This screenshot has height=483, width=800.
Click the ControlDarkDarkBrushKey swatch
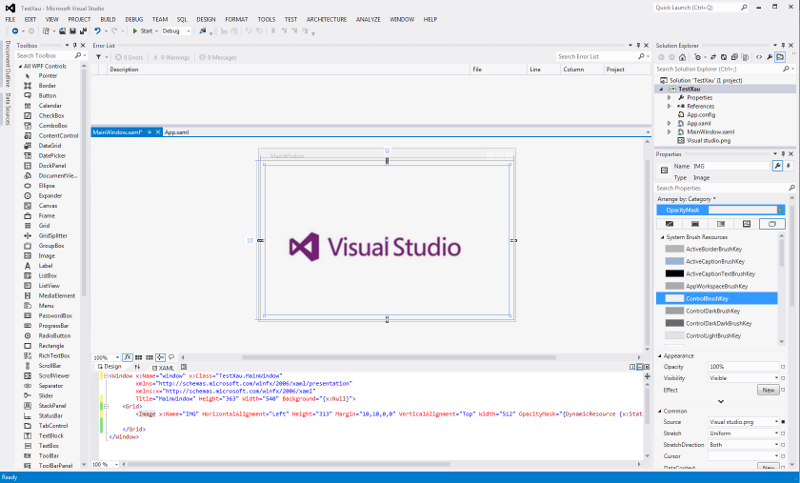(x=674, y=323)
